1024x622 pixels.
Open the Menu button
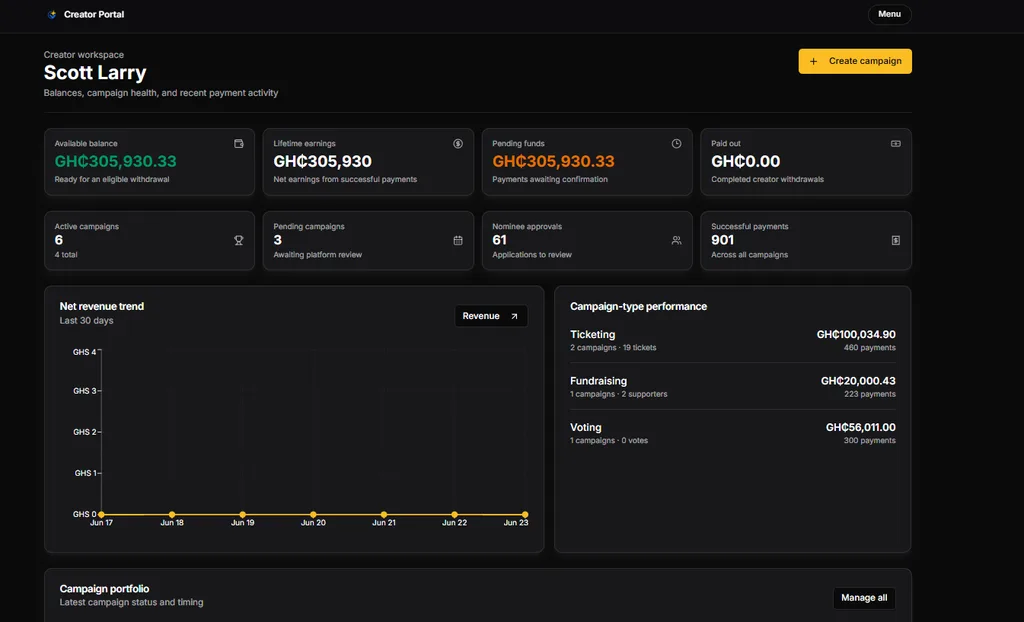889,14
